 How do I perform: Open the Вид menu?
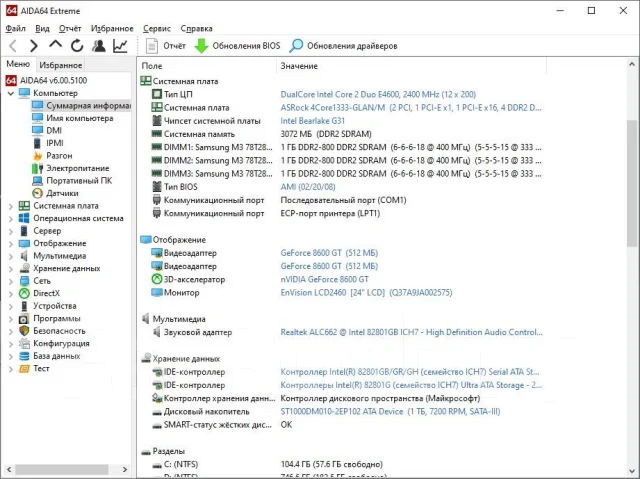[42, 29]
